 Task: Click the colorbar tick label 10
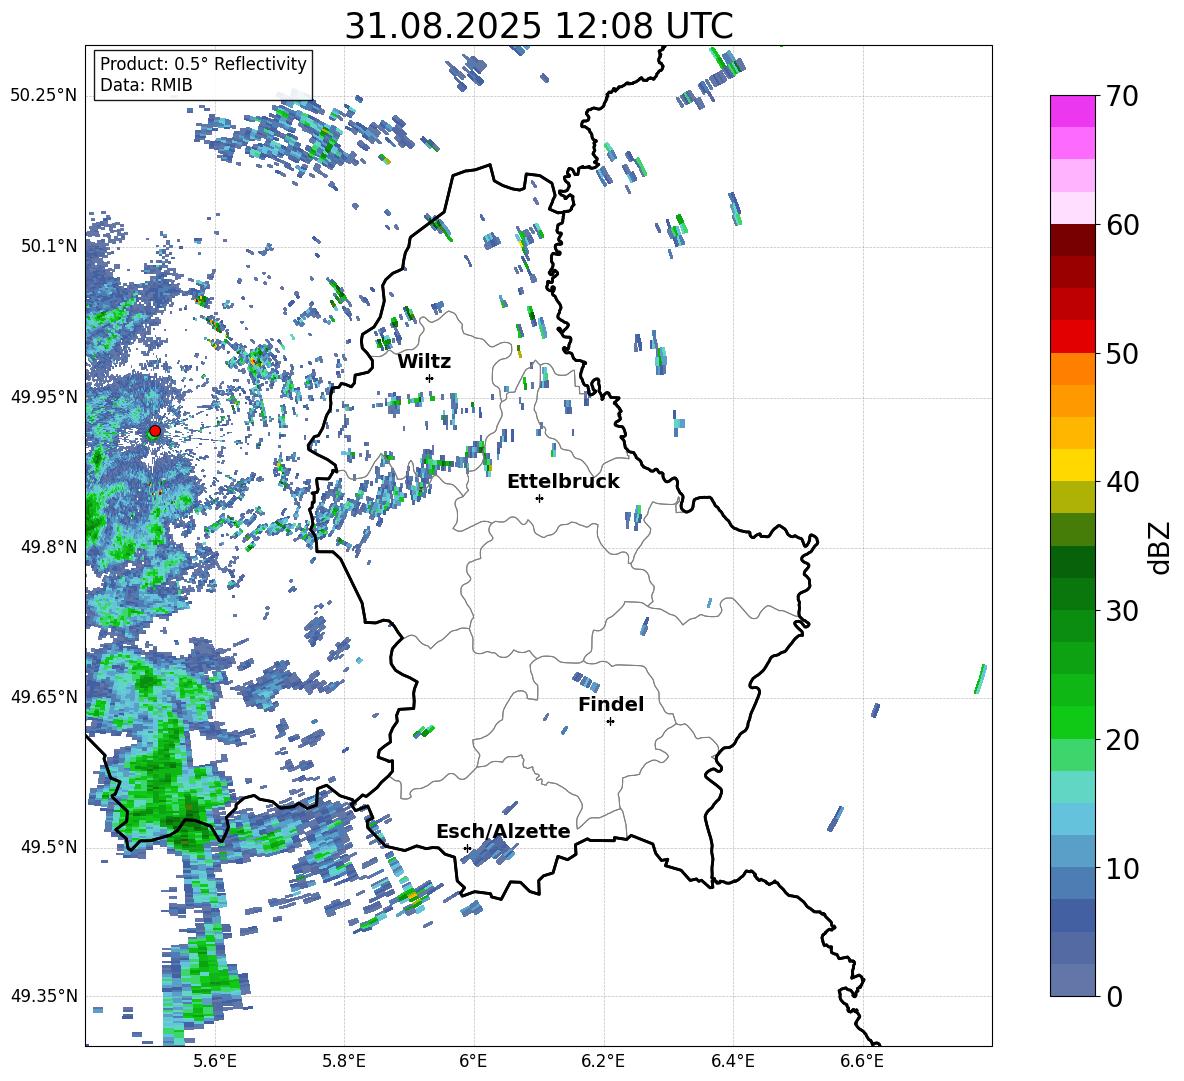1122,868
